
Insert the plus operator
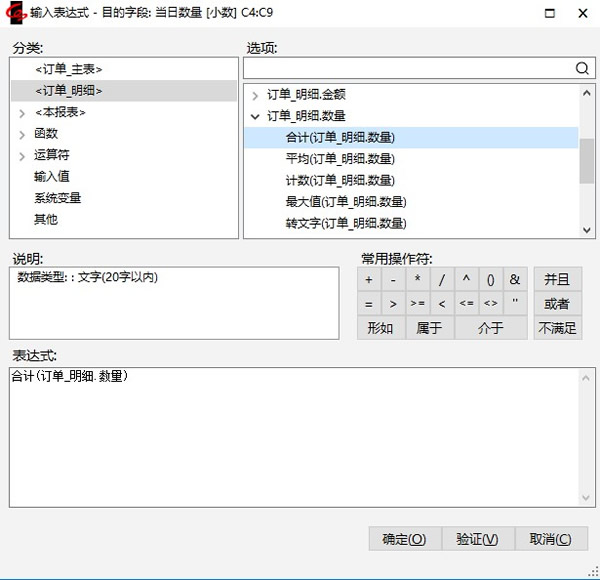pyautogui.click(x=369, y=280)
